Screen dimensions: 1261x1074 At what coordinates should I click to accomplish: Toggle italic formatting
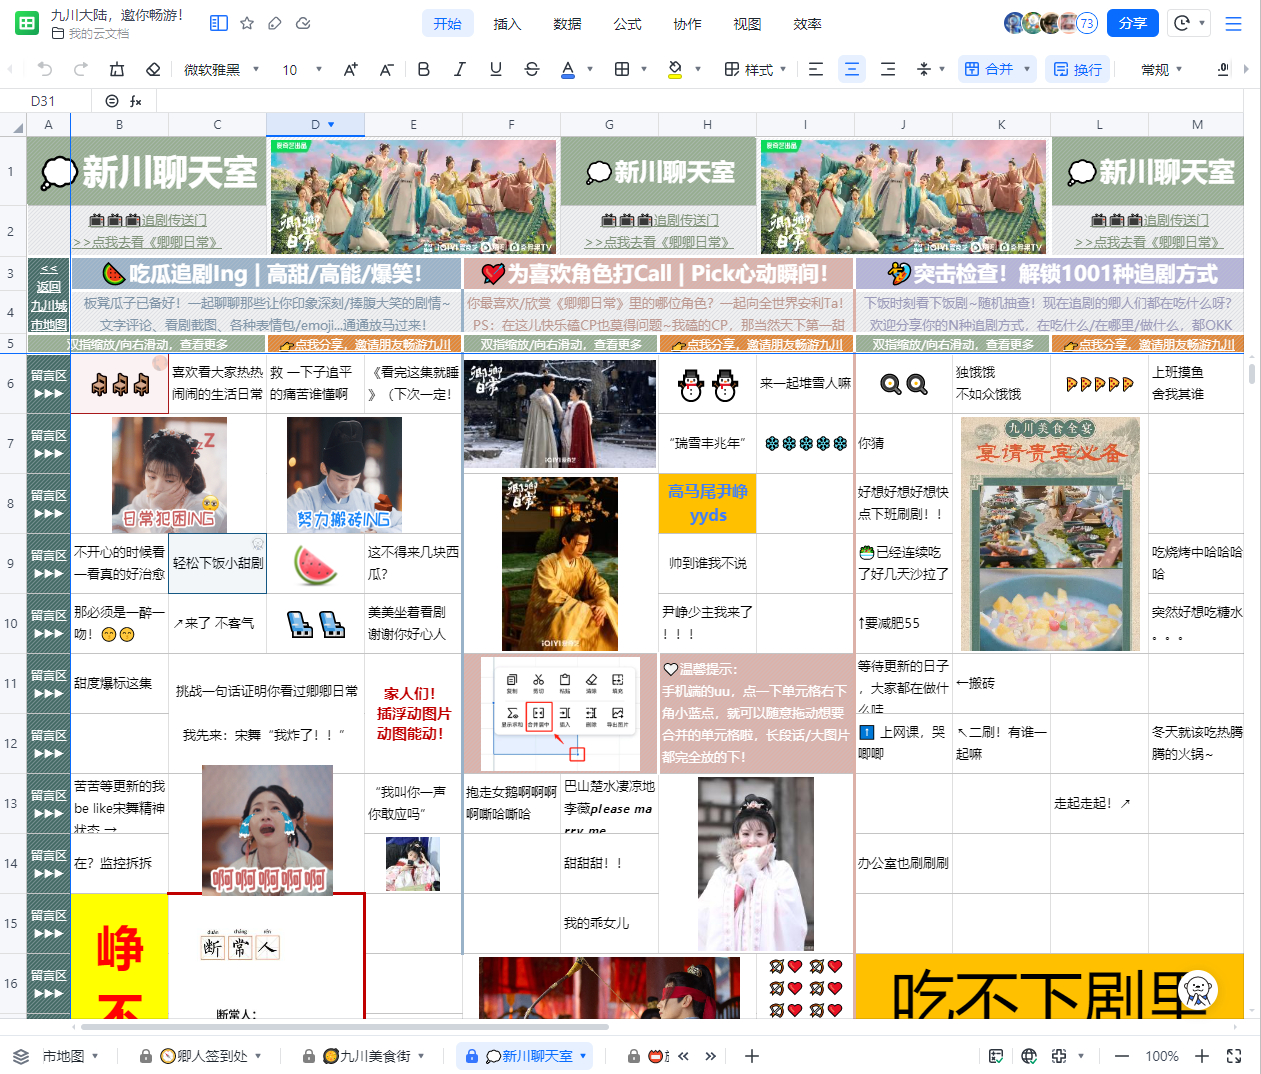point(459,69)
